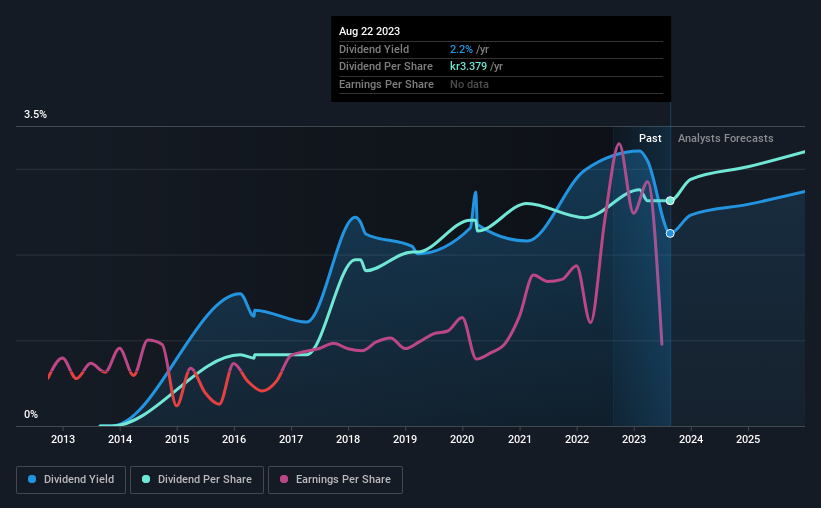Click the 2018 x-axis label
The height and width of the screenshot is (508, 821).
click(x=348, y=439)
